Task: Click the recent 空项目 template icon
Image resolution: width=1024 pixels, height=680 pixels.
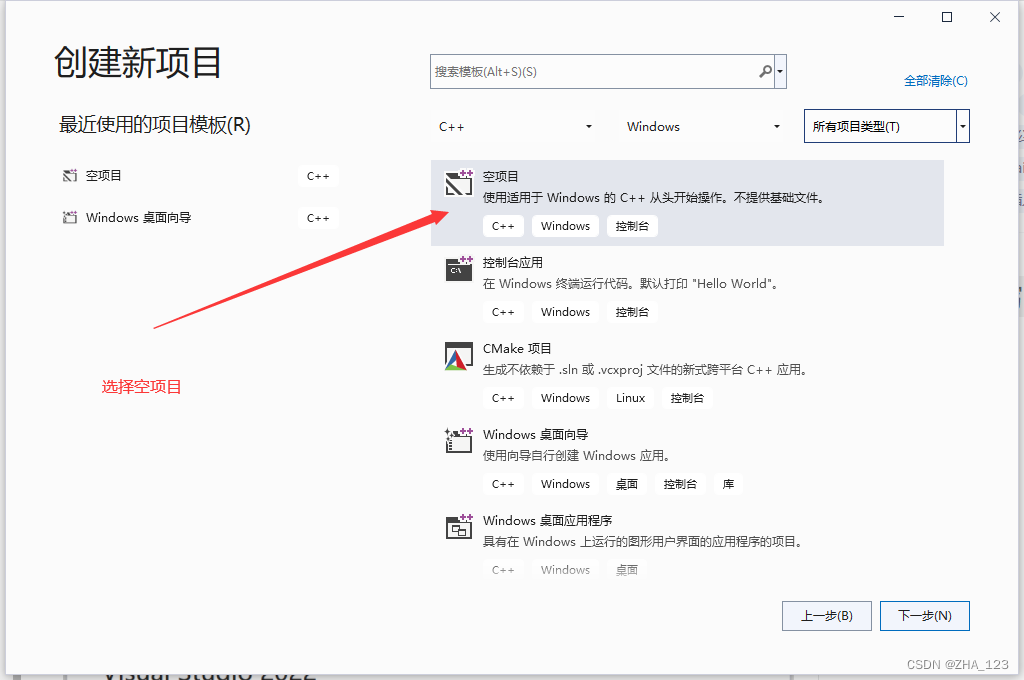Action: tap(70, 176)
